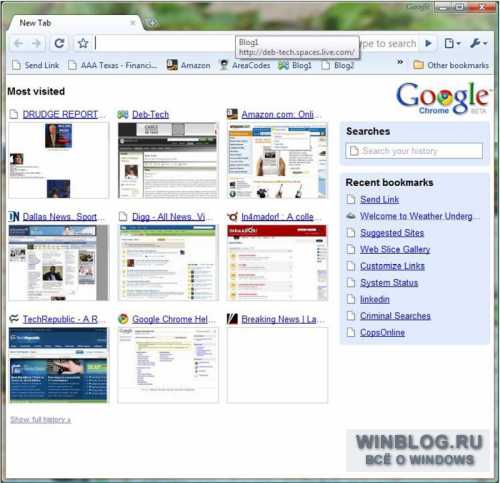The height and width of the screenshot is (483, 500).
Task: Bookmark this page with the star icon
Action: pyautogui.click(x=83, y=43)
